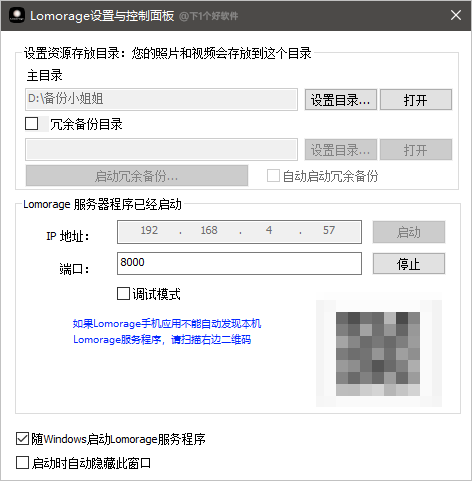Click the 启动冗余备份 button
Screen dimensions: 472x481
point(137,176)
